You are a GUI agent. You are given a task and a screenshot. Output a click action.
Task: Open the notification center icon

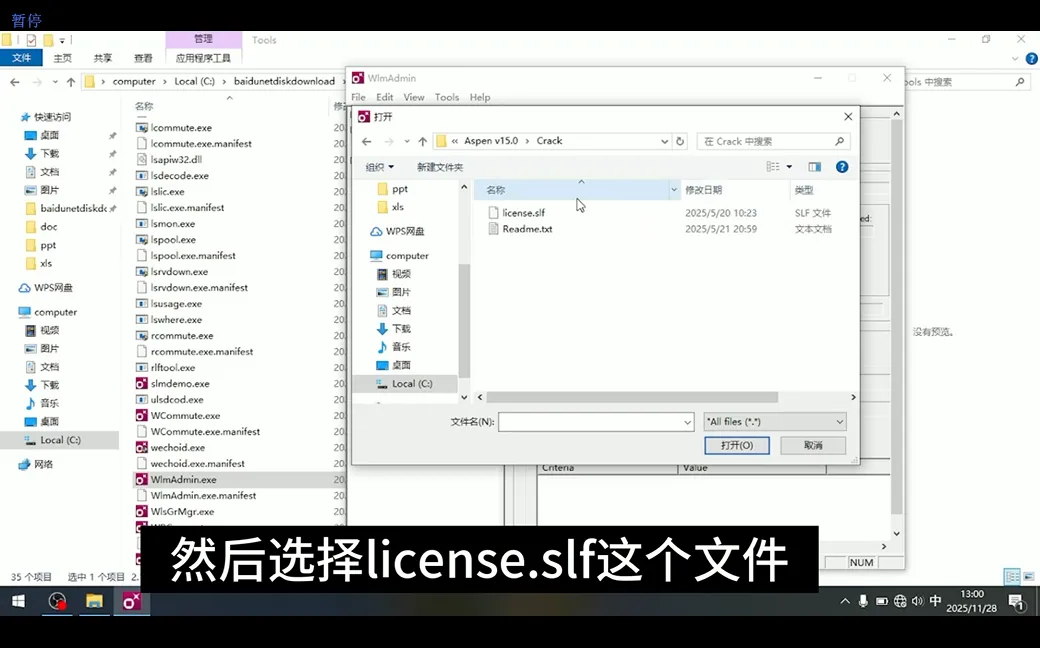point(1015,602)
